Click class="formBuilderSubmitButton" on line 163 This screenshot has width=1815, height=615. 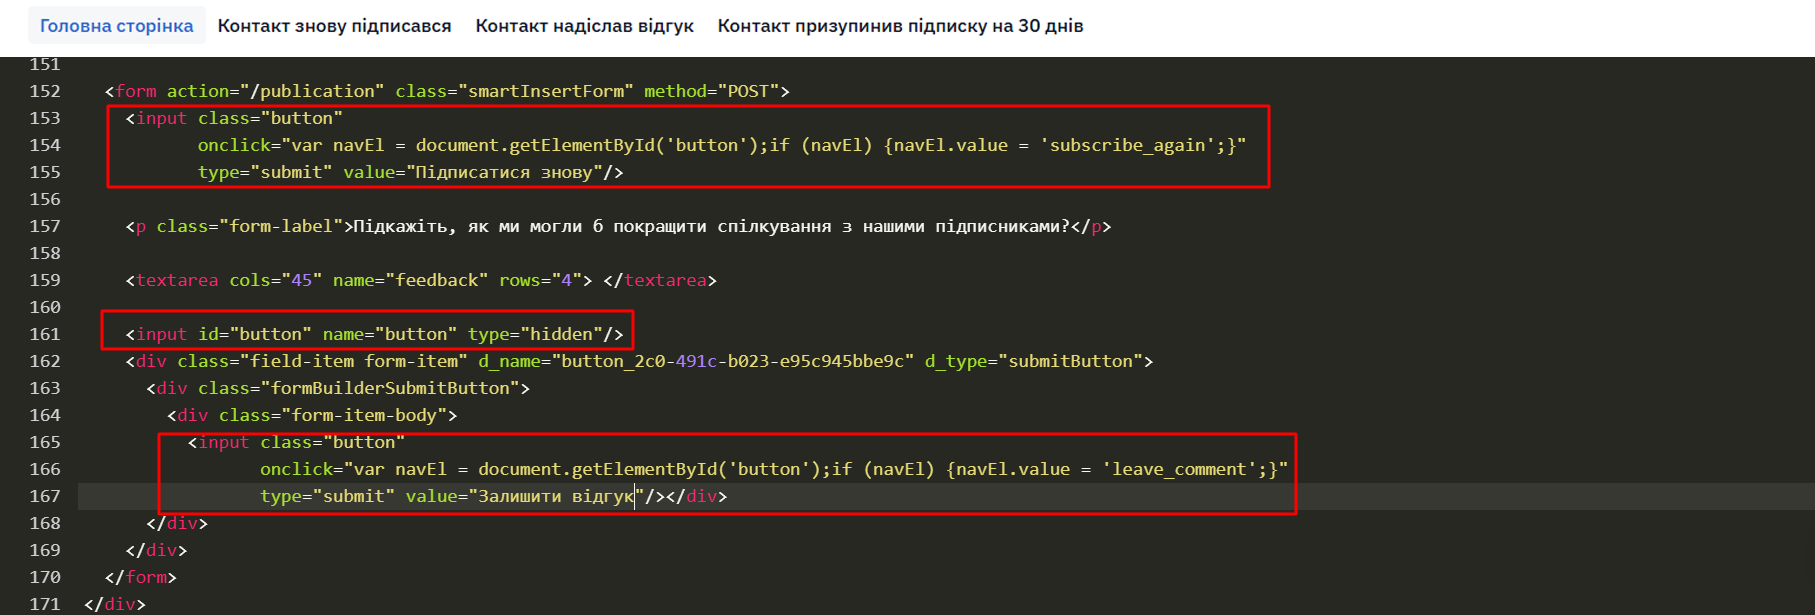click(x=359, y=388)
